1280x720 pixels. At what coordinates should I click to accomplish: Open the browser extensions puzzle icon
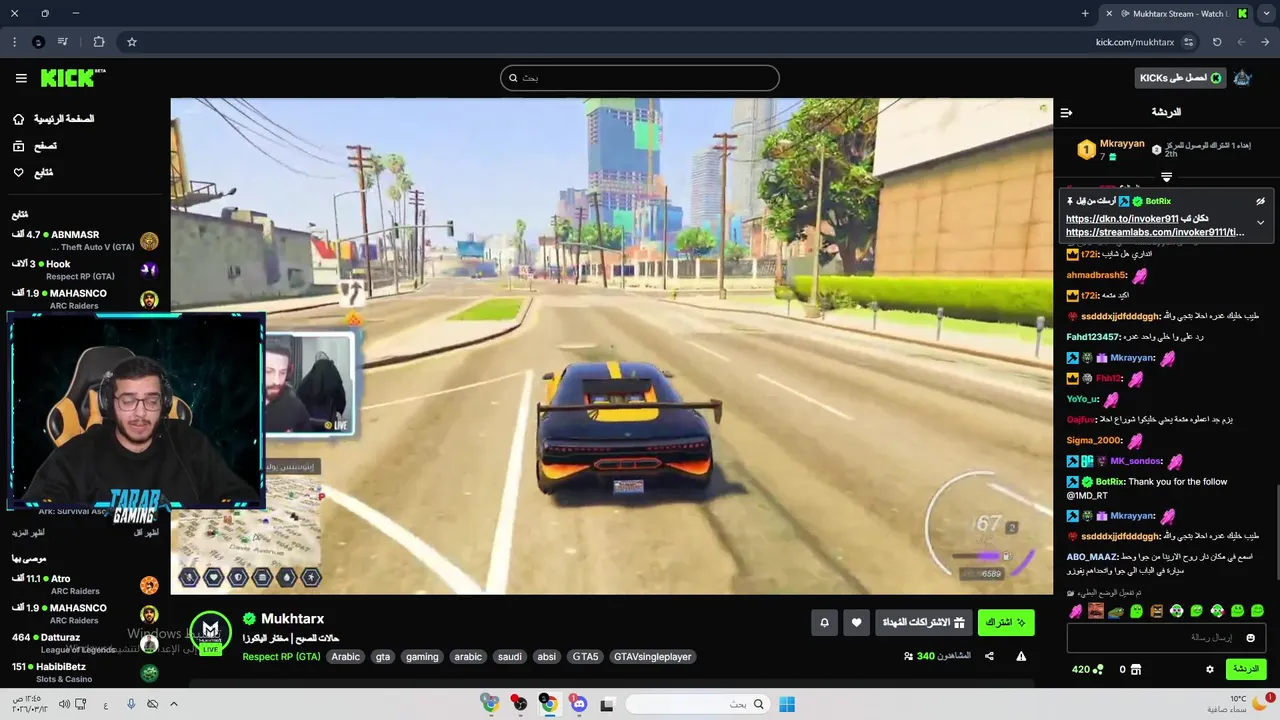tap(99, 42)
